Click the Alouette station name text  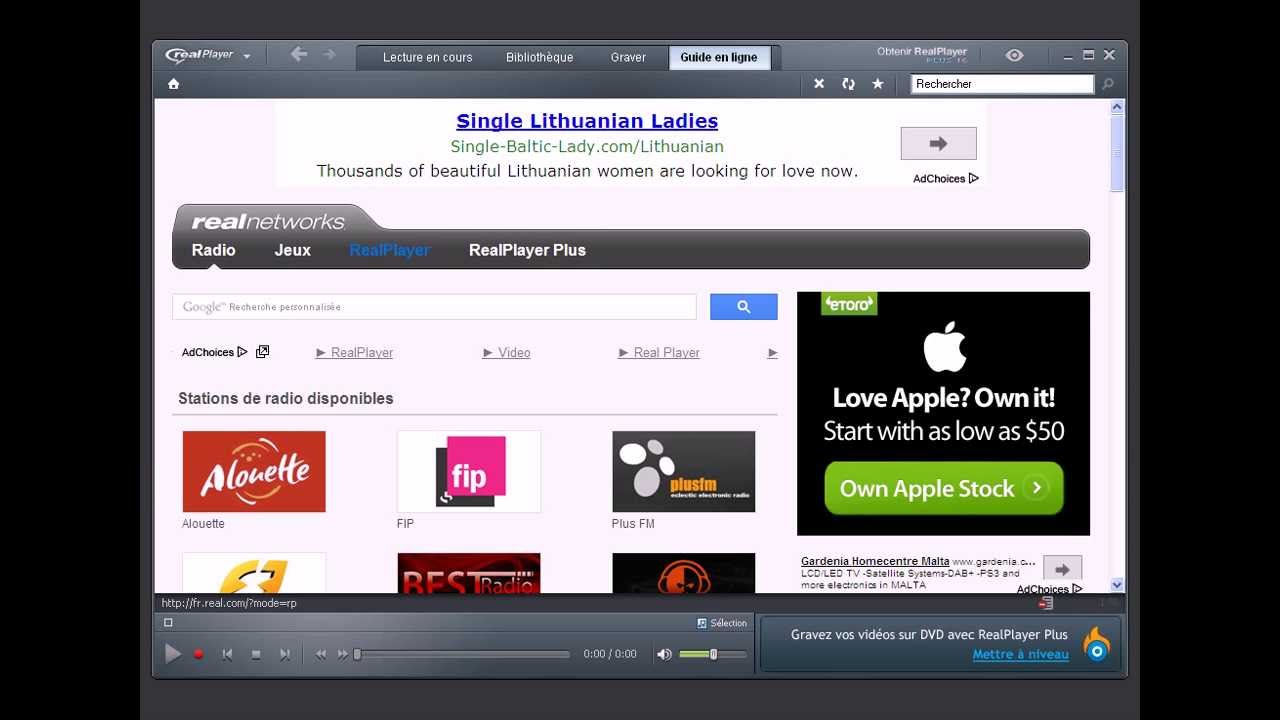tap(203, 524)
